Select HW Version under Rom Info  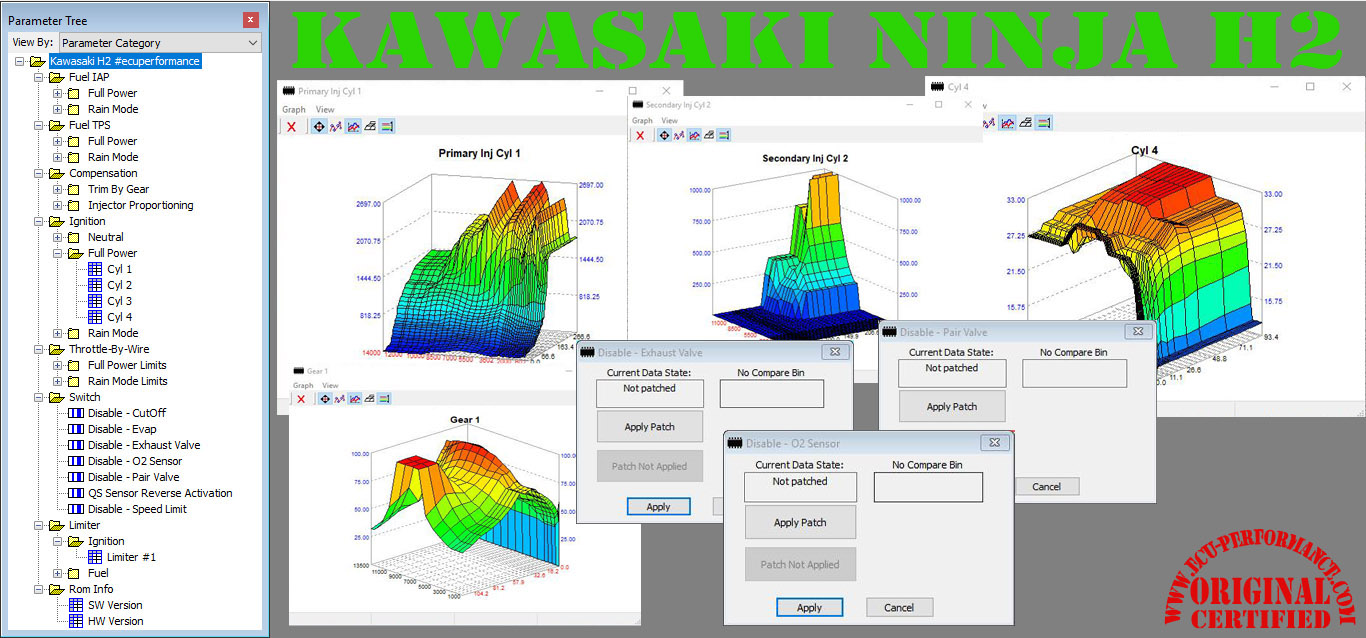click(115, 621)
